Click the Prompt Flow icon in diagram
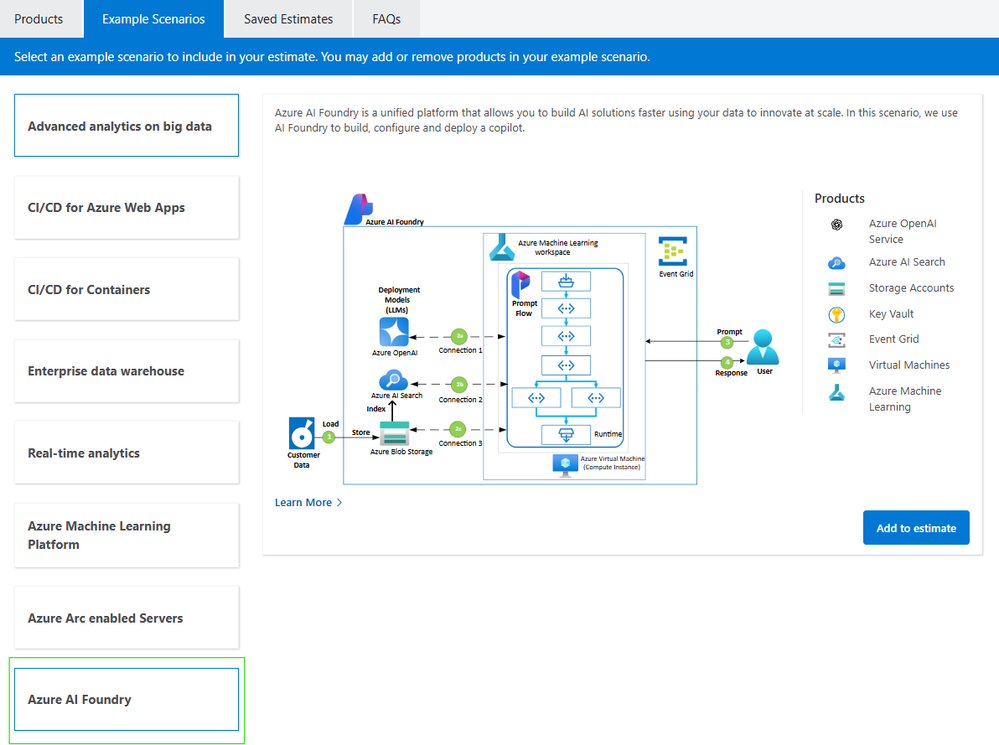The image size is (999, 745). click(x=521, y=284)
